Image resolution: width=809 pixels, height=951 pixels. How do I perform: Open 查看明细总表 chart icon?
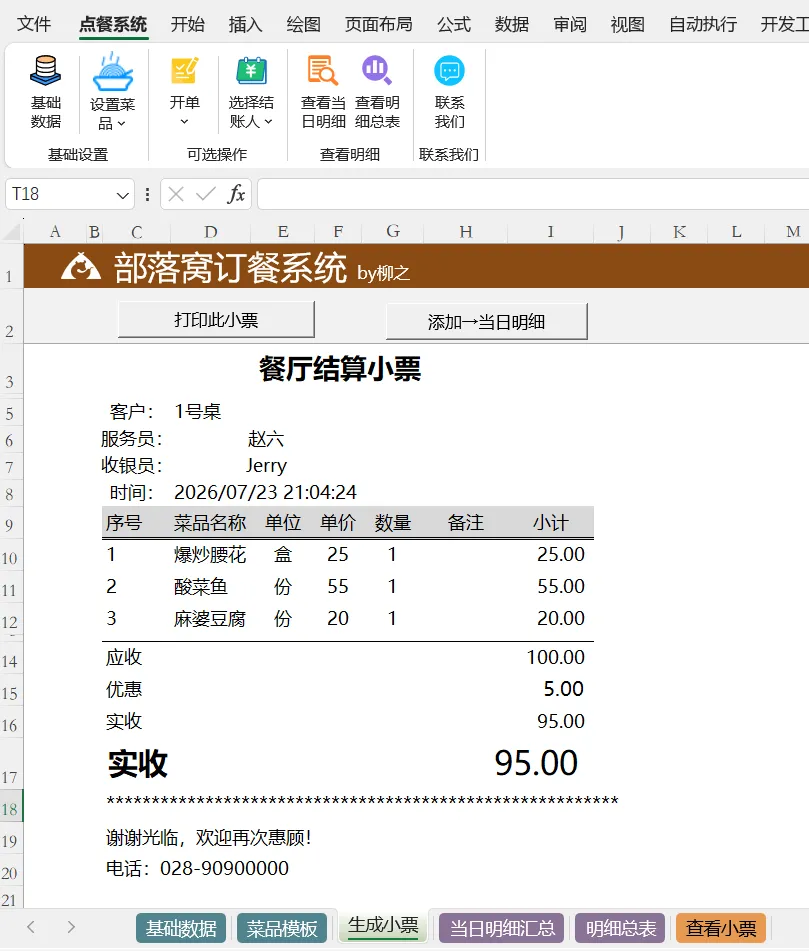(377, 70)
